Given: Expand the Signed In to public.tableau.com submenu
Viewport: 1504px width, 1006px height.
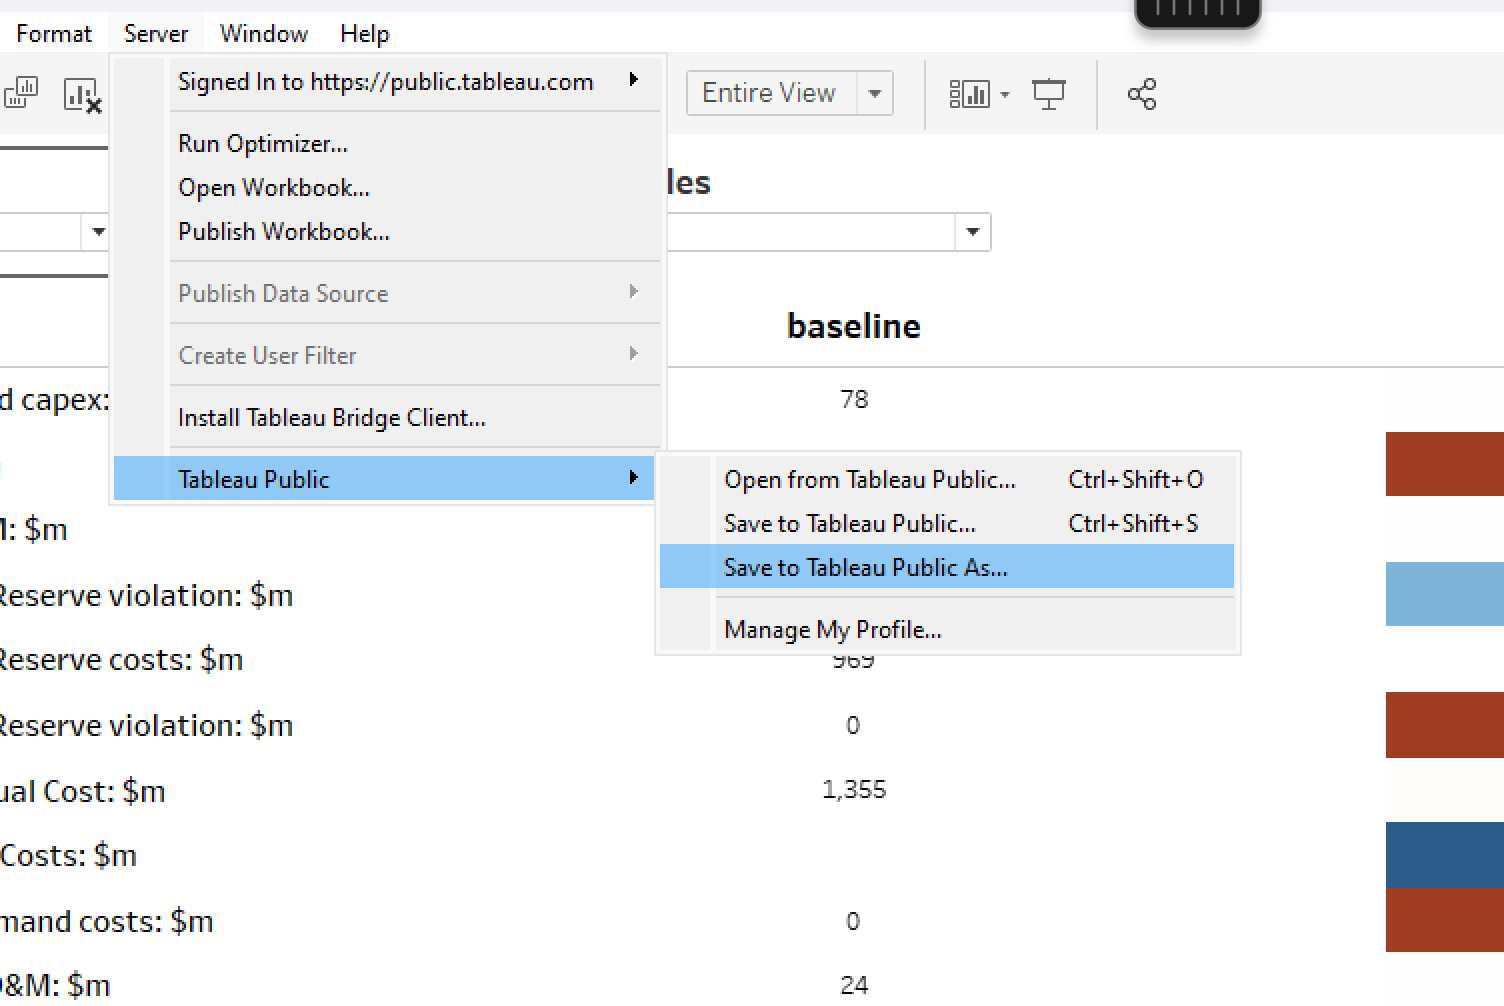Looking at the screenshot, I should coord(386,82).
